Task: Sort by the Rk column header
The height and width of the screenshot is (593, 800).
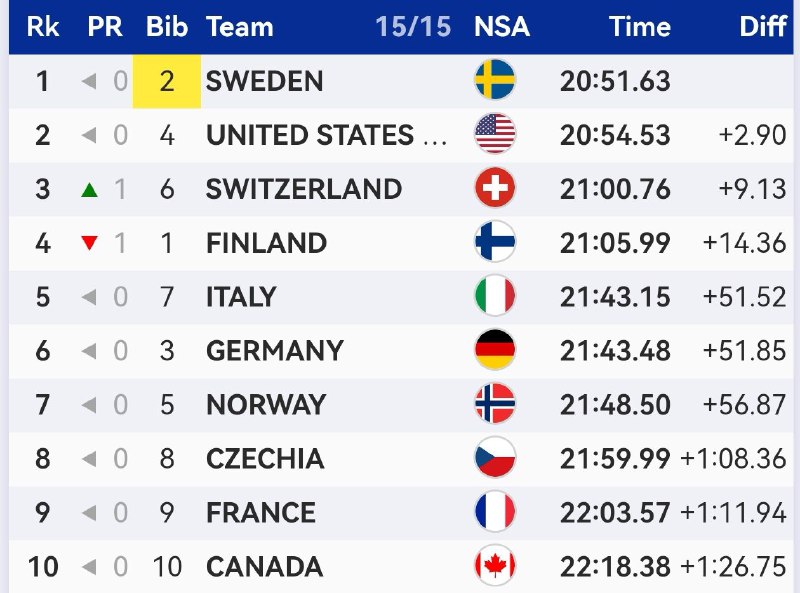Action: click(43, 27)
